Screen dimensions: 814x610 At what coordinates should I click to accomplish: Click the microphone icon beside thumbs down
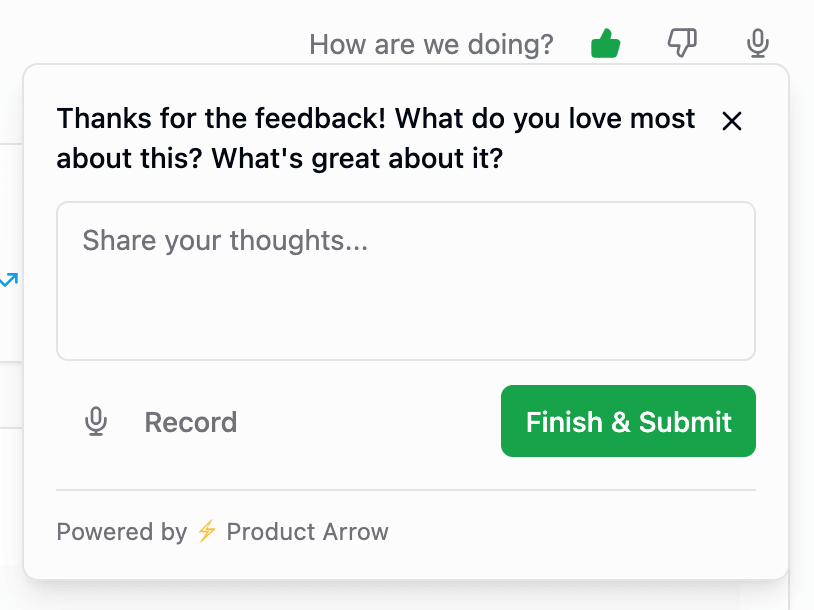click(x=758, y=44)
